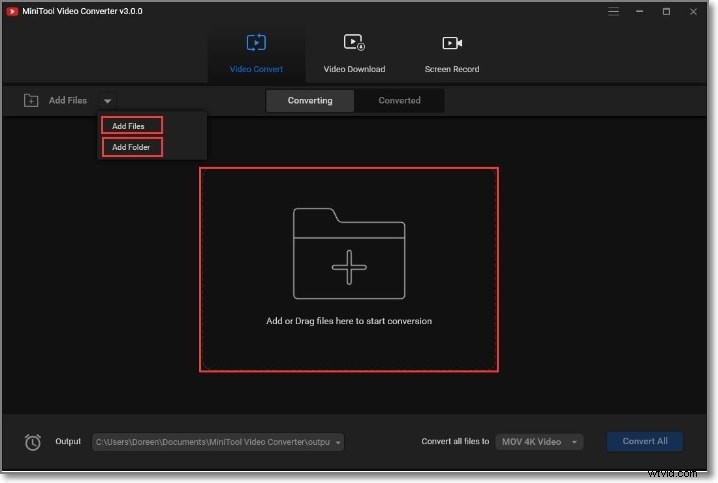Click the MiniTool app logo icon
The height and width of the screenshot is (483, 718).
[12, 11]
